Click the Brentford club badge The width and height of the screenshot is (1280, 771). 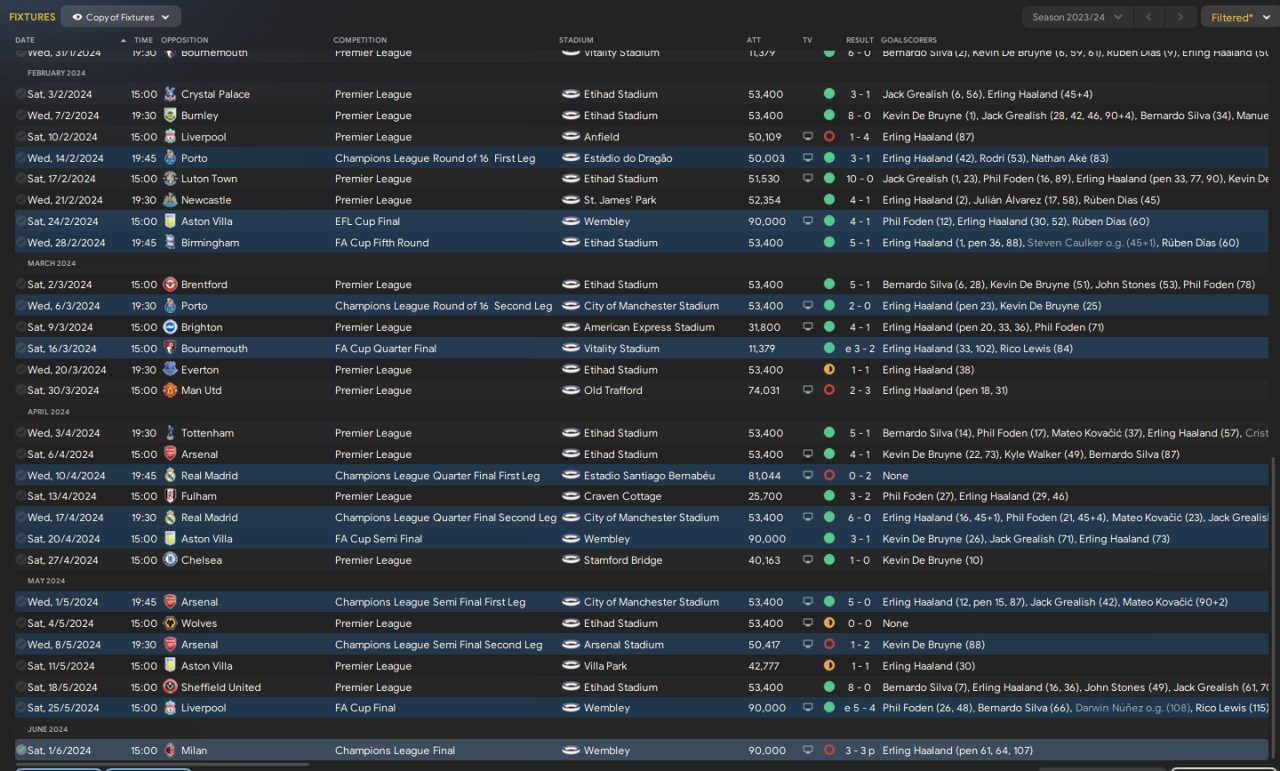pos(170,285)
